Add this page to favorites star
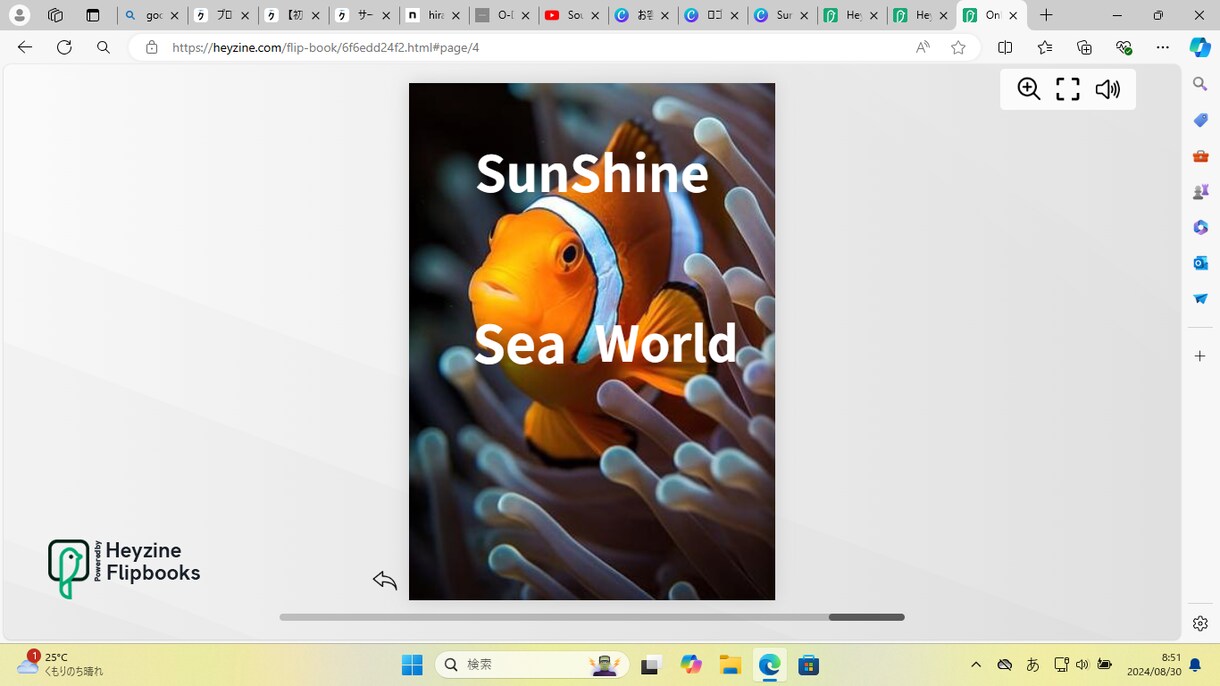 click(x=958, y=47)
